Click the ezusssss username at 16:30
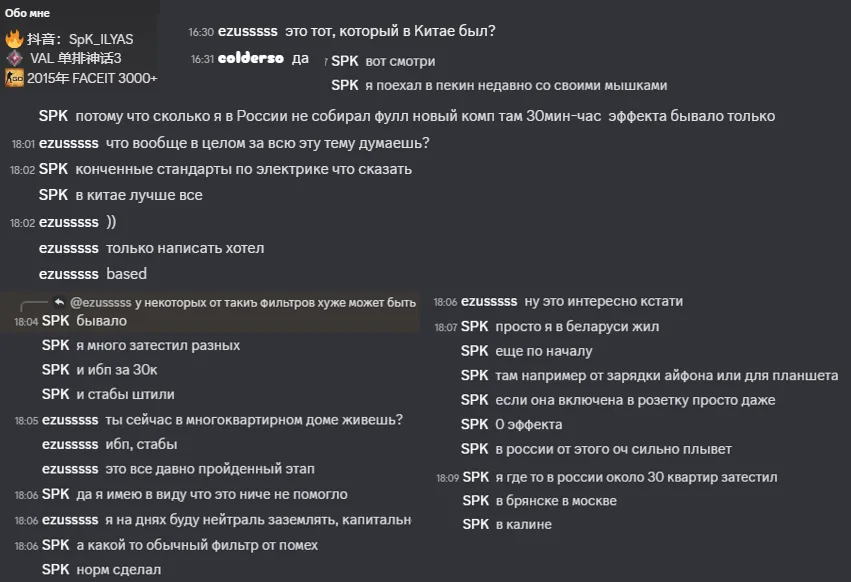851x582 pixels. click(x=247, y=31)
